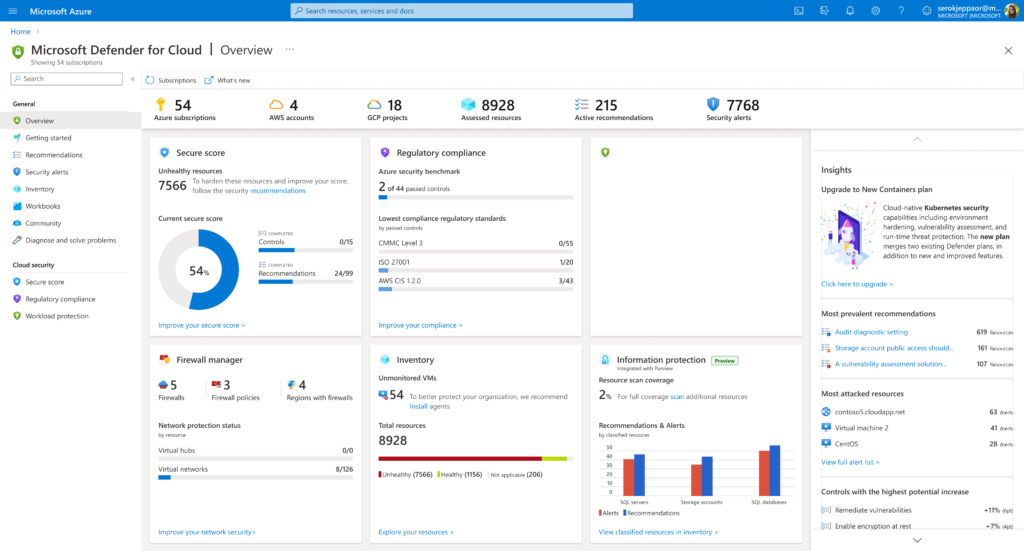This screenshot has width=1024, height=551.
Task: Open Audit diagnostic setting recommendation
Action: tap(871, 332)
